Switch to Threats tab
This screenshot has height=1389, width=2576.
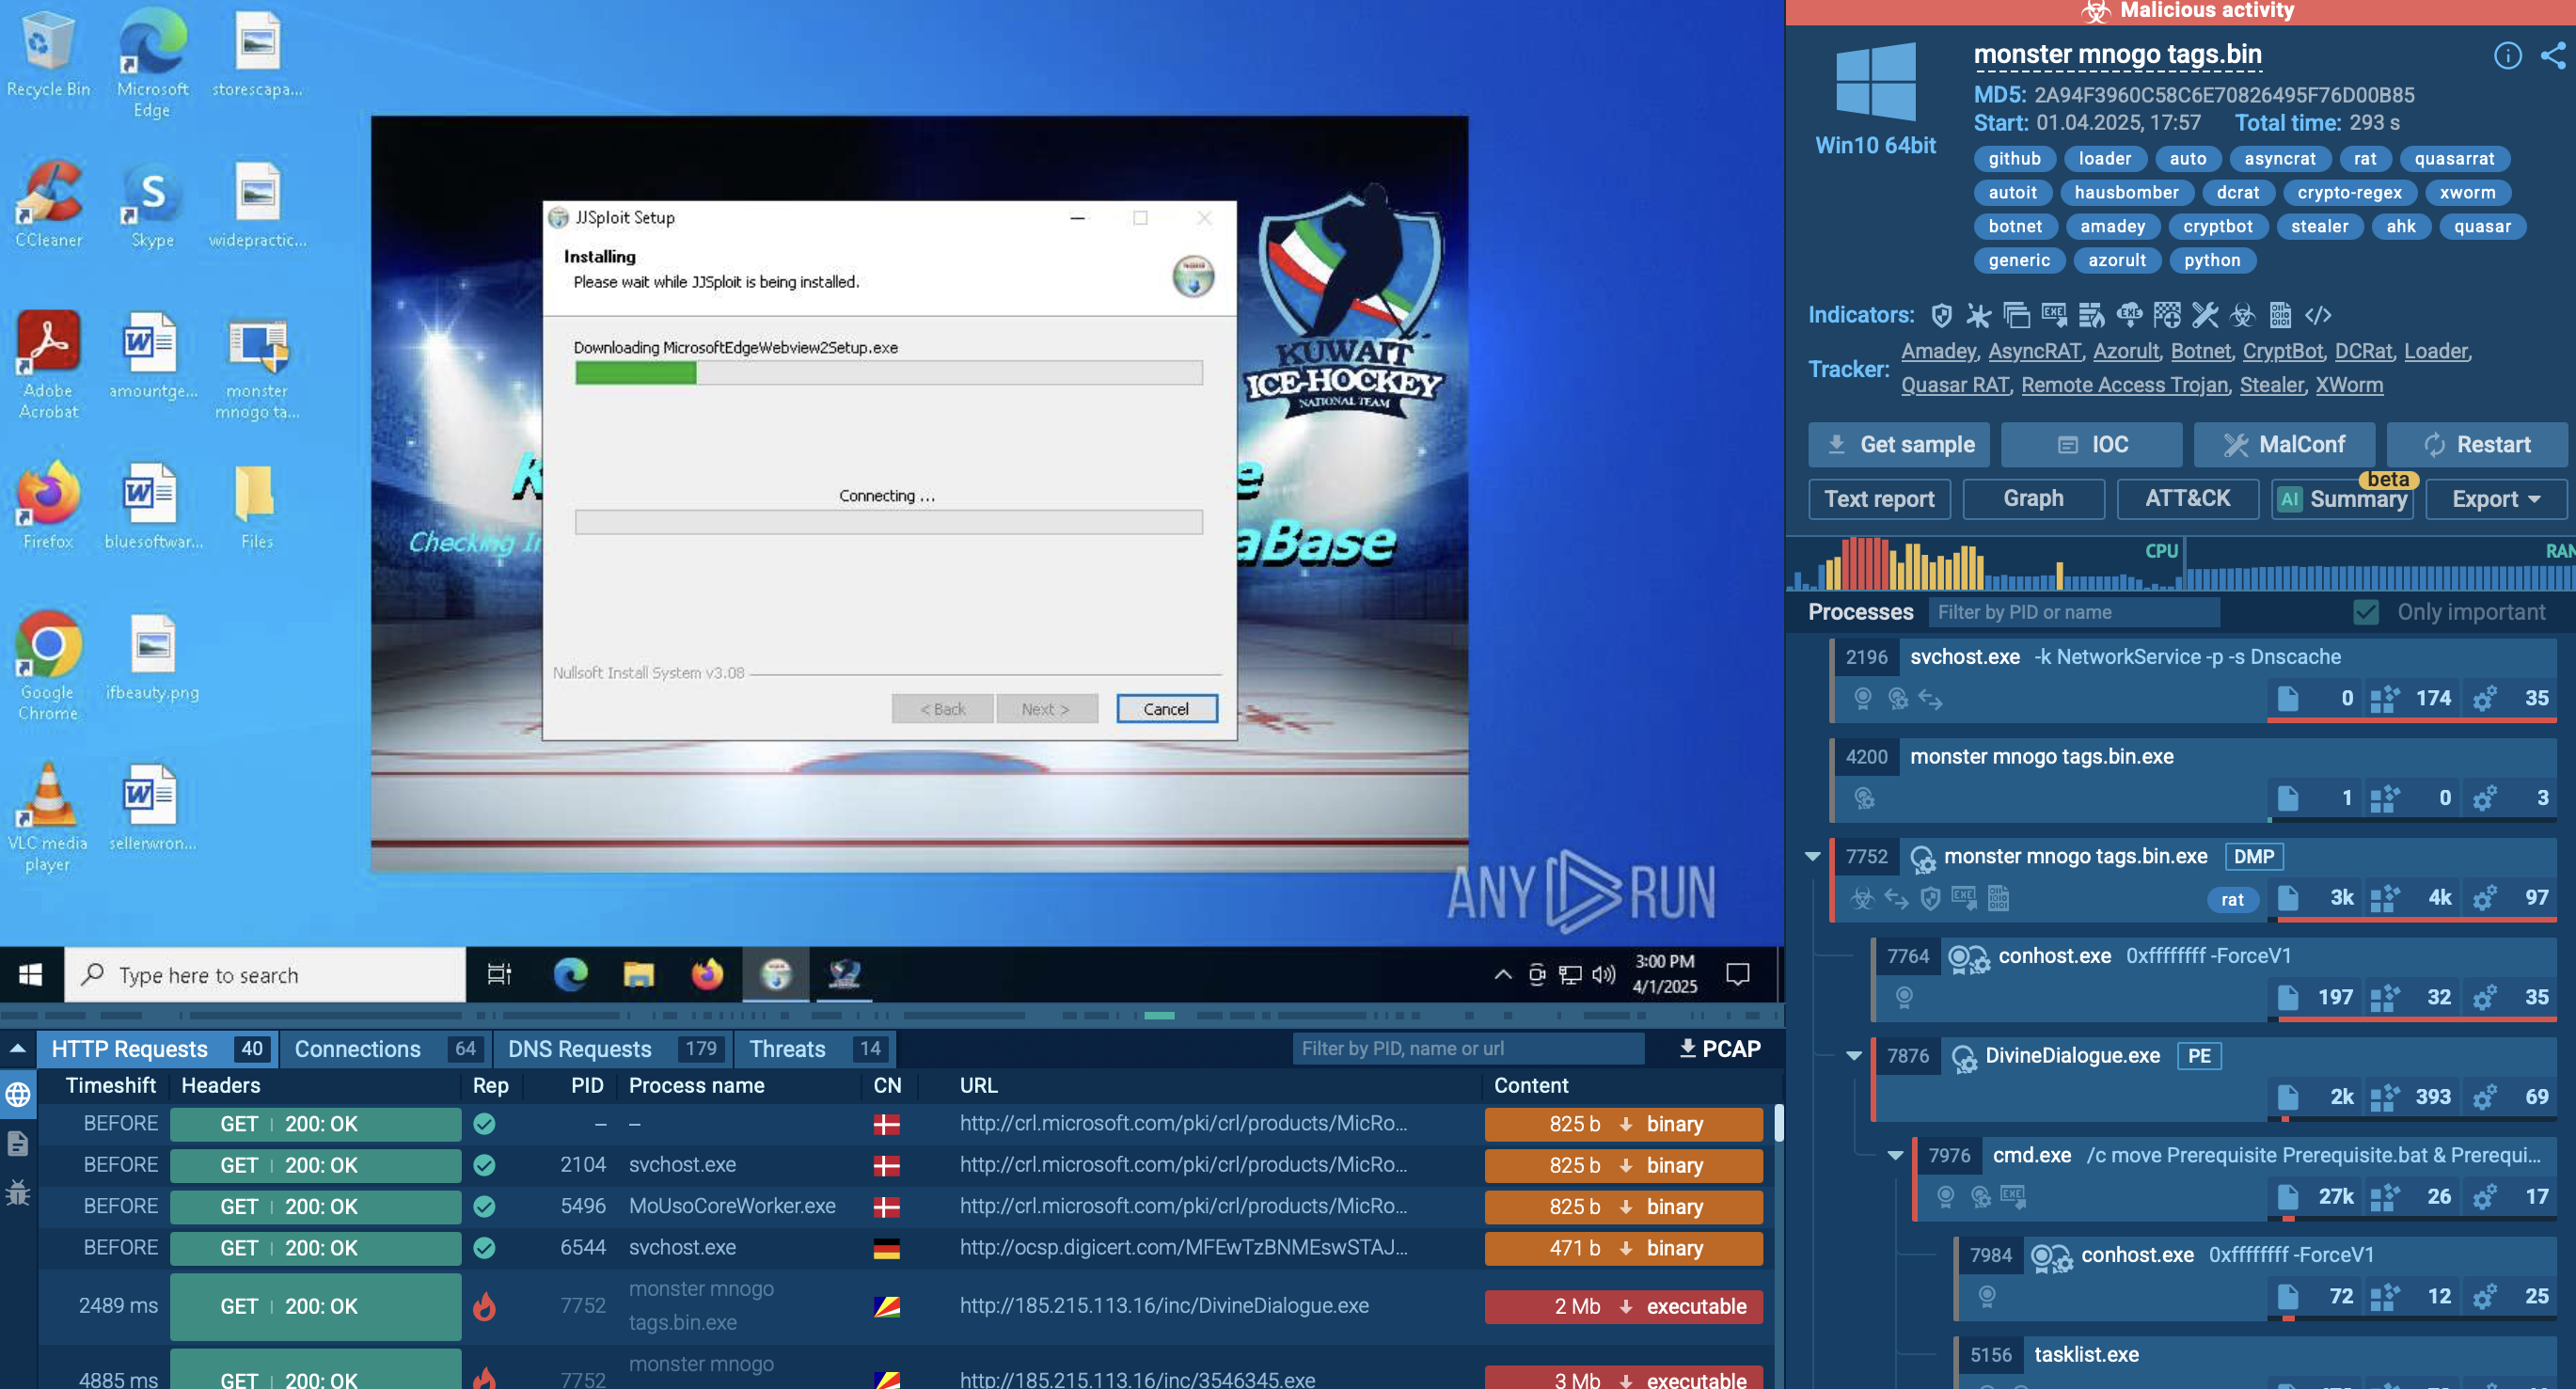tap(815, 1049)
